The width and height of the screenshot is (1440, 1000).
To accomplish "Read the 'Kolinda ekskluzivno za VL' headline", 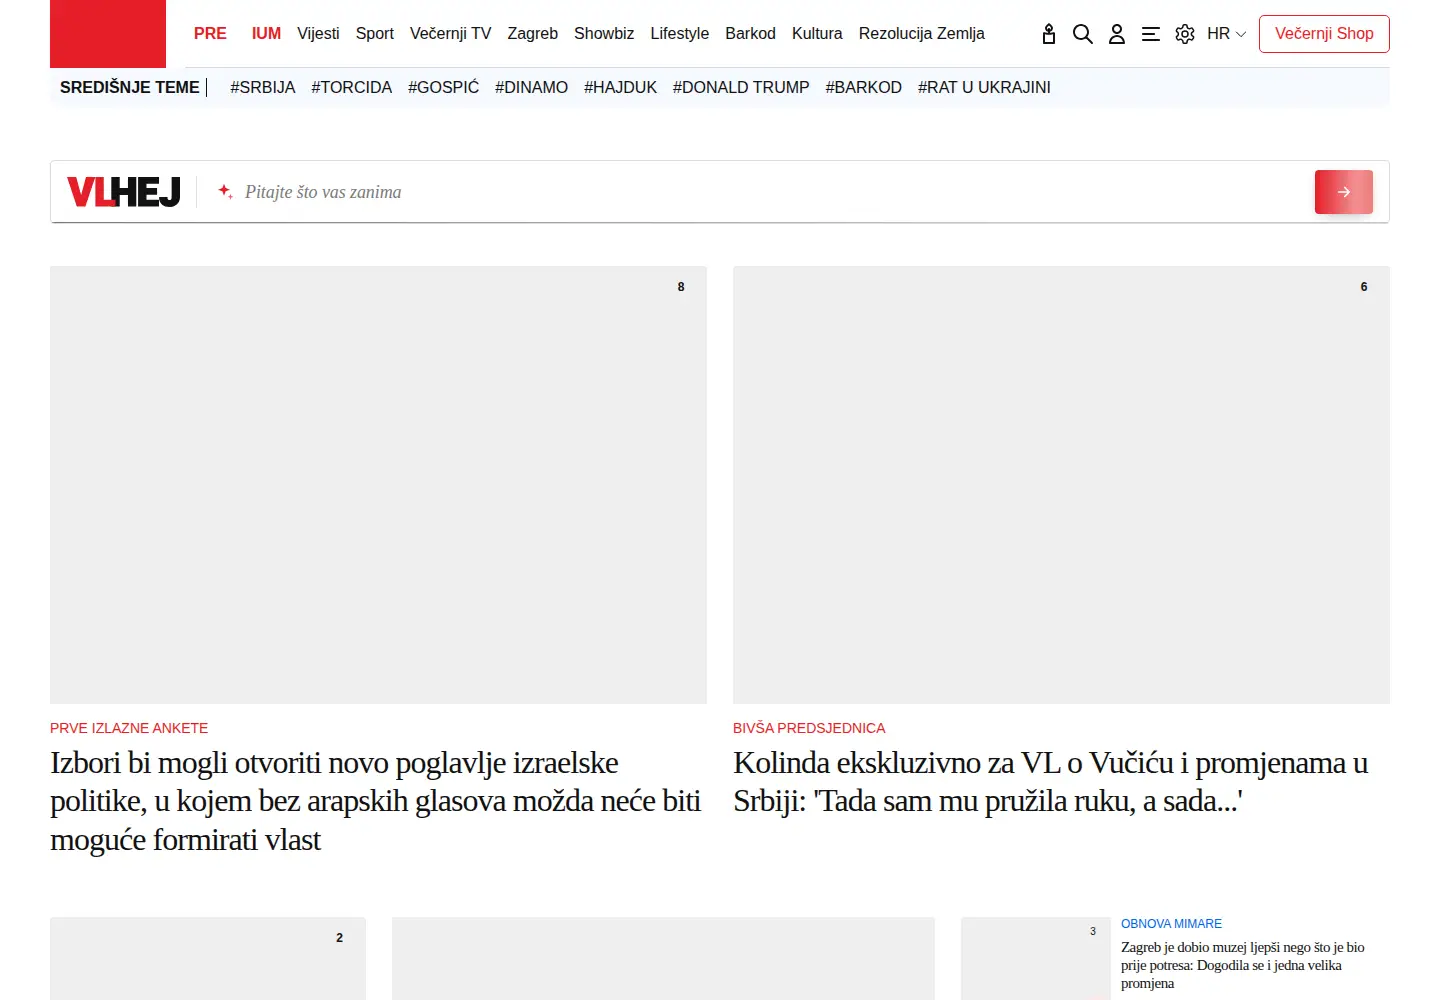I will pyautogui.click(x=1051, y=782).
